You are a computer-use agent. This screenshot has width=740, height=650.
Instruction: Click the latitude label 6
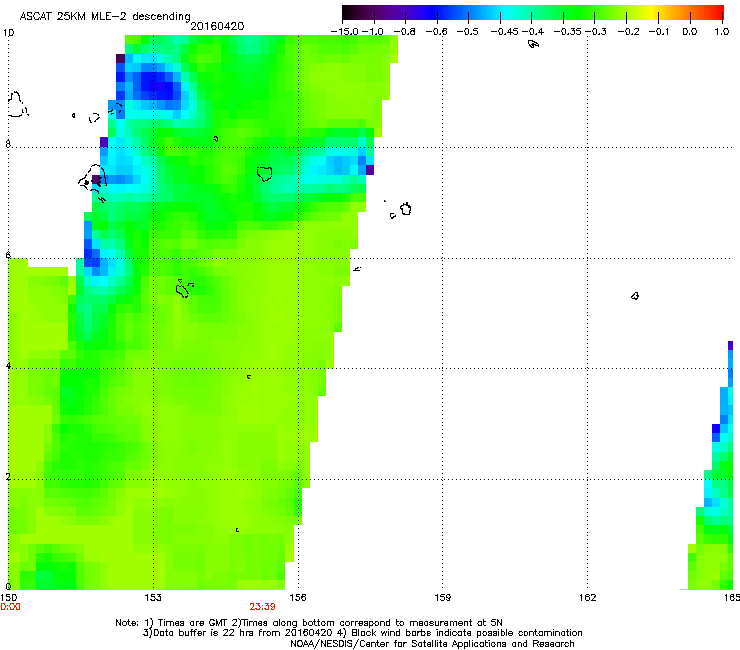[x=8, y=255]
